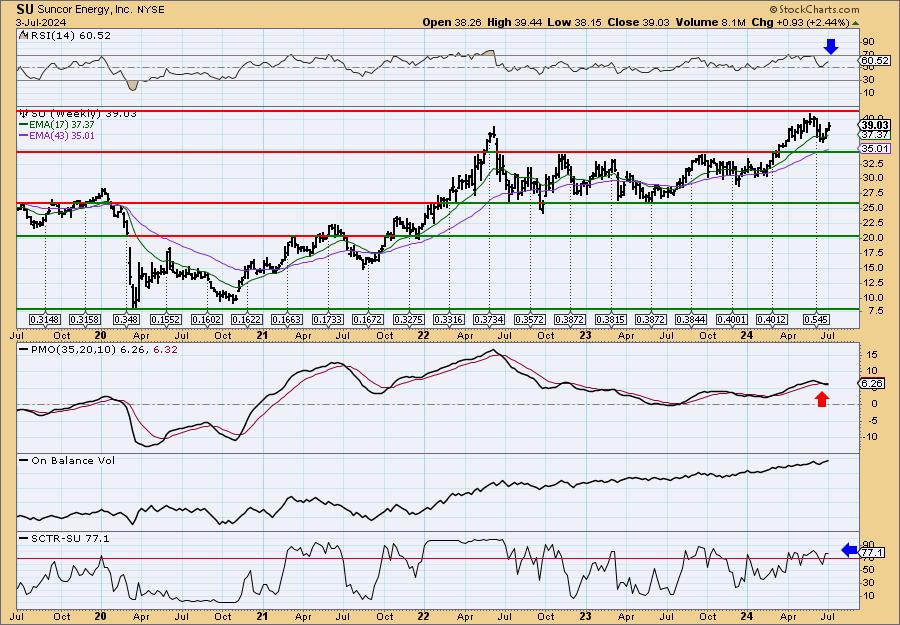Click the Volume 8.1M value

pyautogui.click(x=710, y=22)
